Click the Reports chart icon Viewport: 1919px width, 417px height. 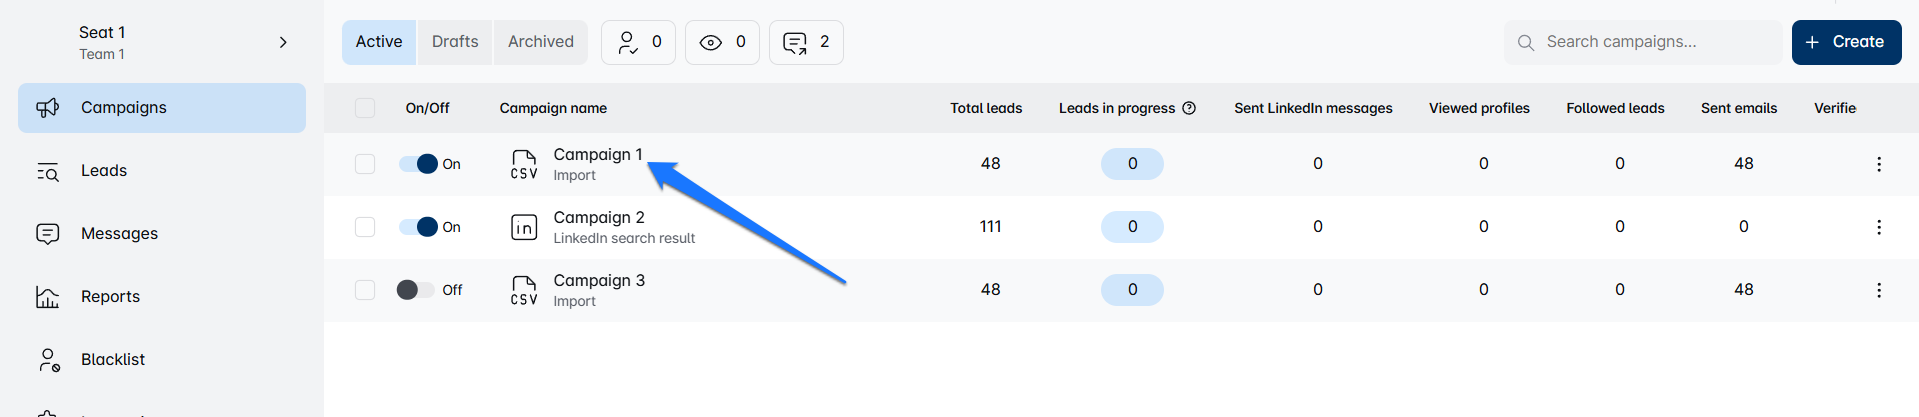(48, 297)
